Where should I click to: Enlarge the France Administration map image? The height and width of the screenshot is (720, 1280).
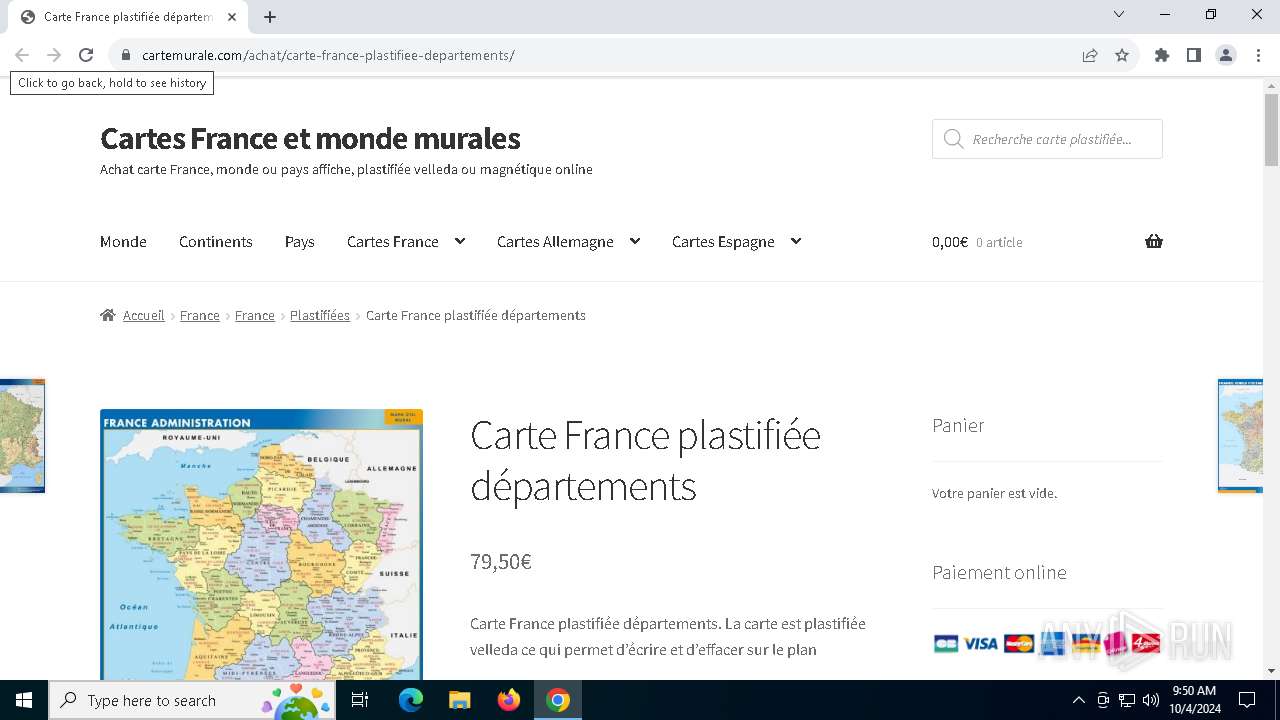(261, 544)
